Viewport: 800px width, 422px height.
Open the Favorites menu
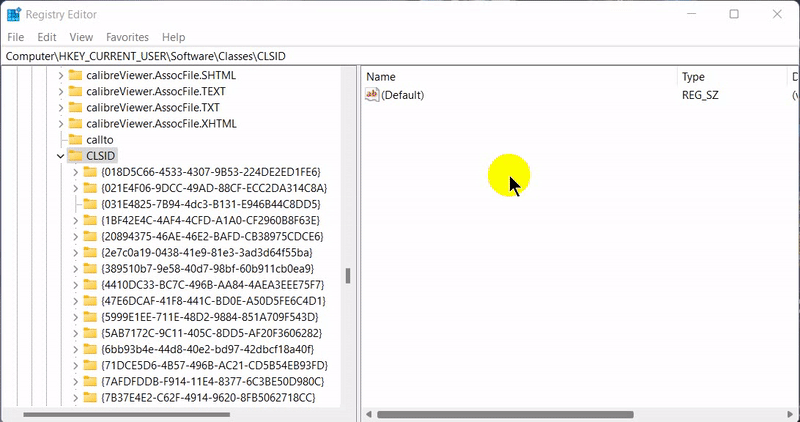127,37
